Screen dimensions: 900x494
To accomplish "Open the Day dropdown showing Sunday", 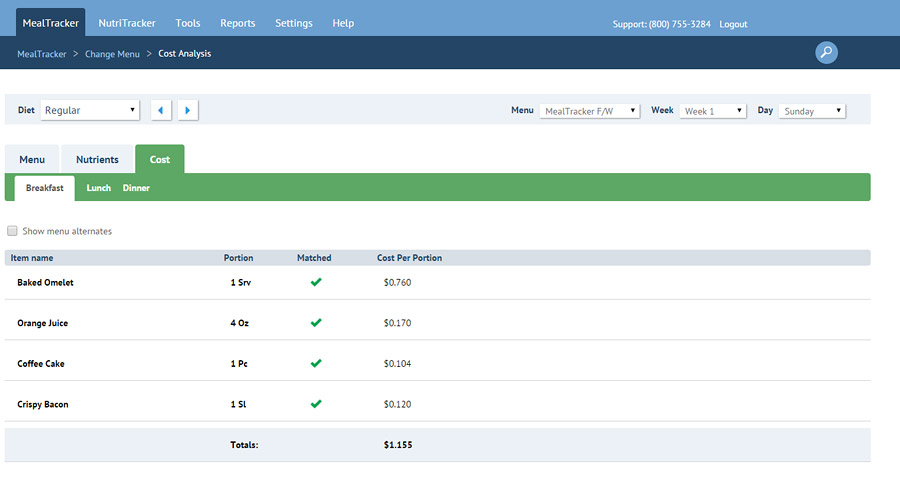I will pos(812,111).
